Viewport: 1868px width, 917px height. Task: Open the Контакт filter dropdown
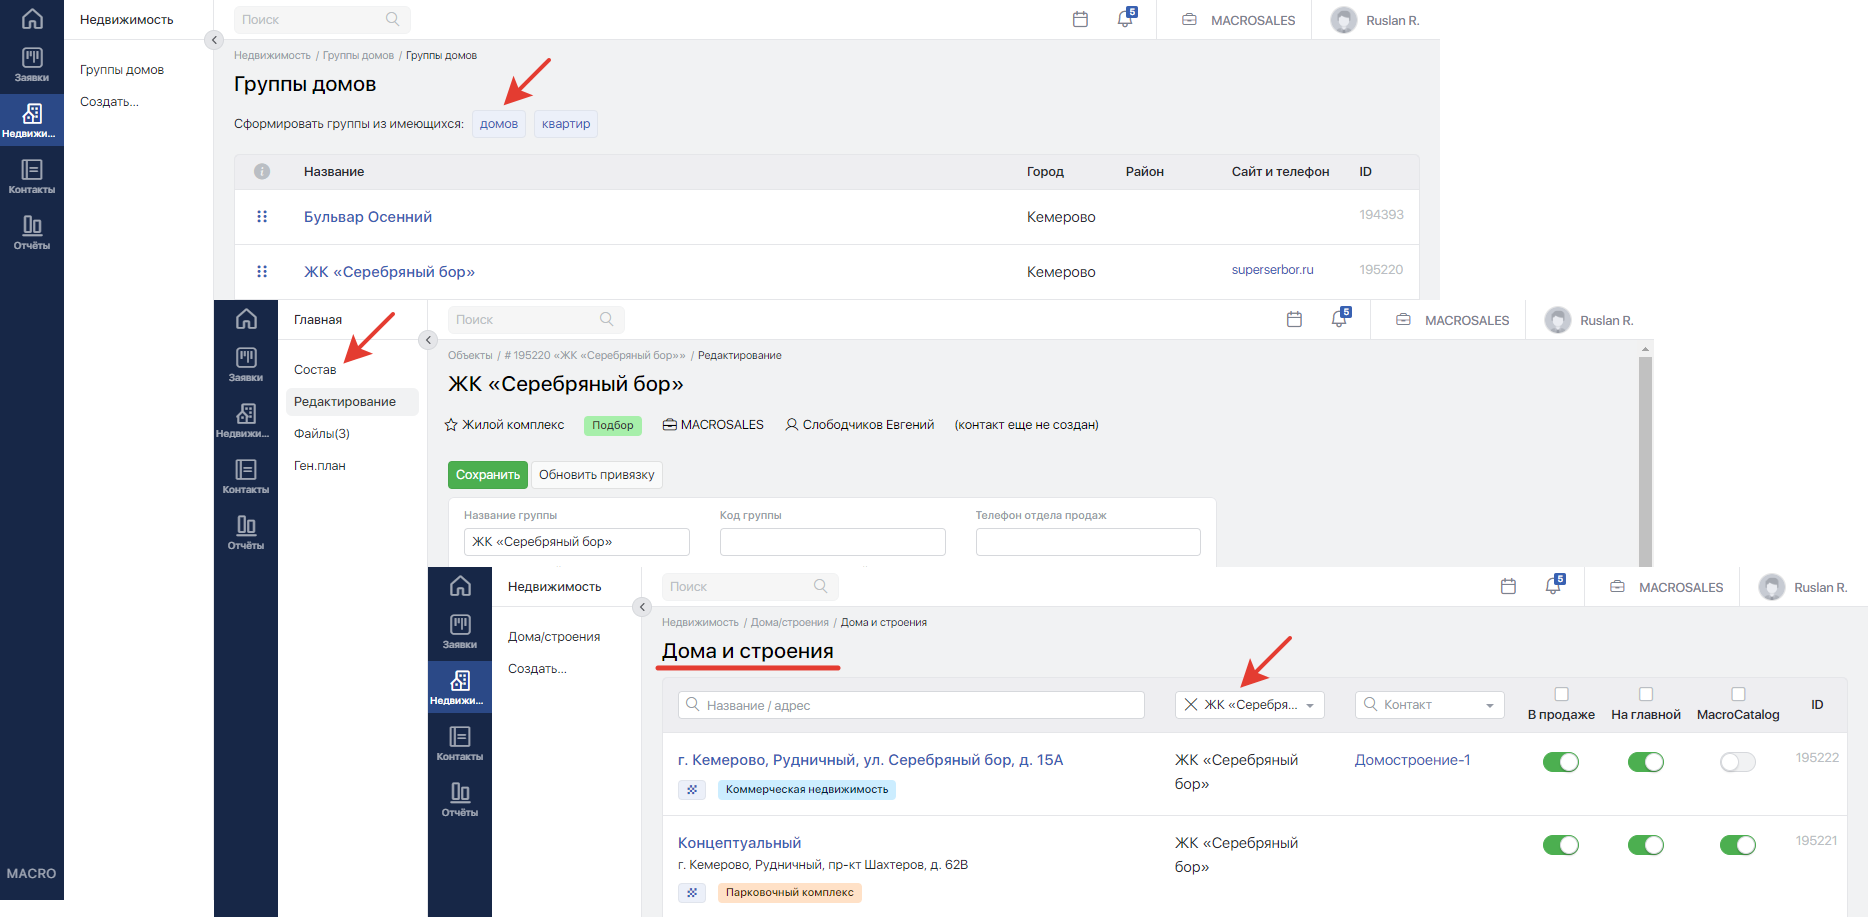[1430, 705]
